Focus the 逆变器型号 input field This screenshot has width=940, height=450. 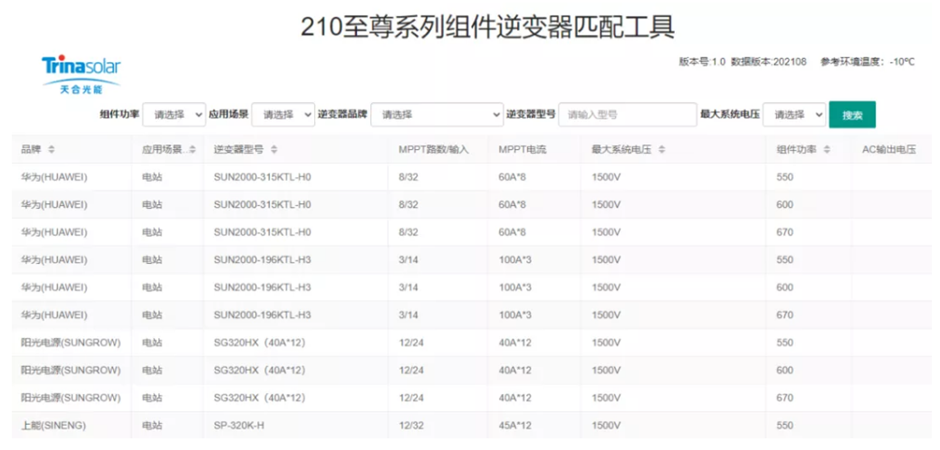point(627,115)
